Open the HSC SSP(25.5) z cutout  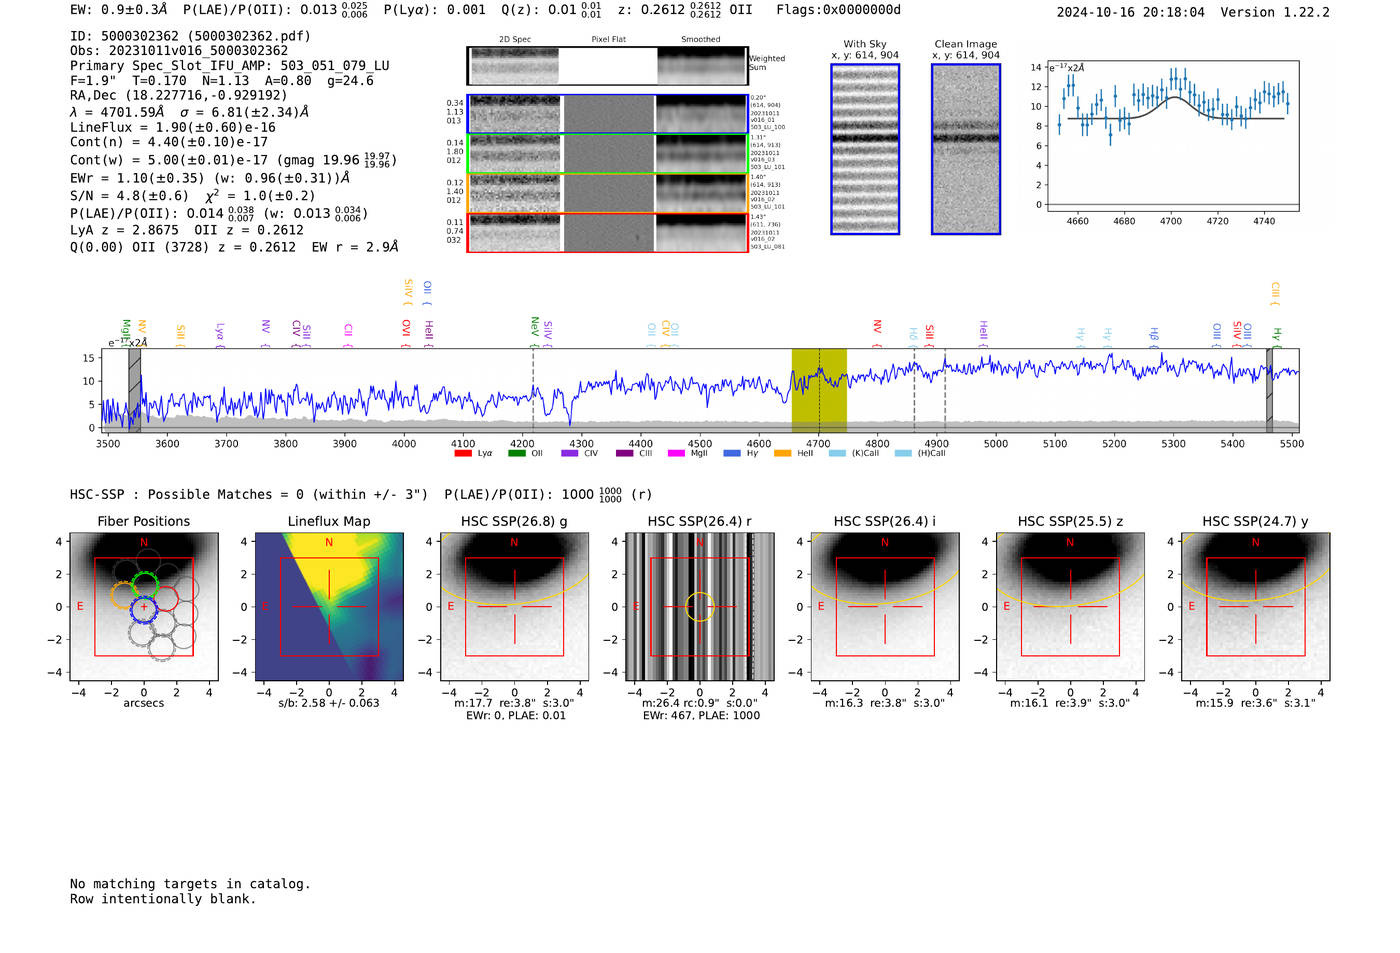1070,606
